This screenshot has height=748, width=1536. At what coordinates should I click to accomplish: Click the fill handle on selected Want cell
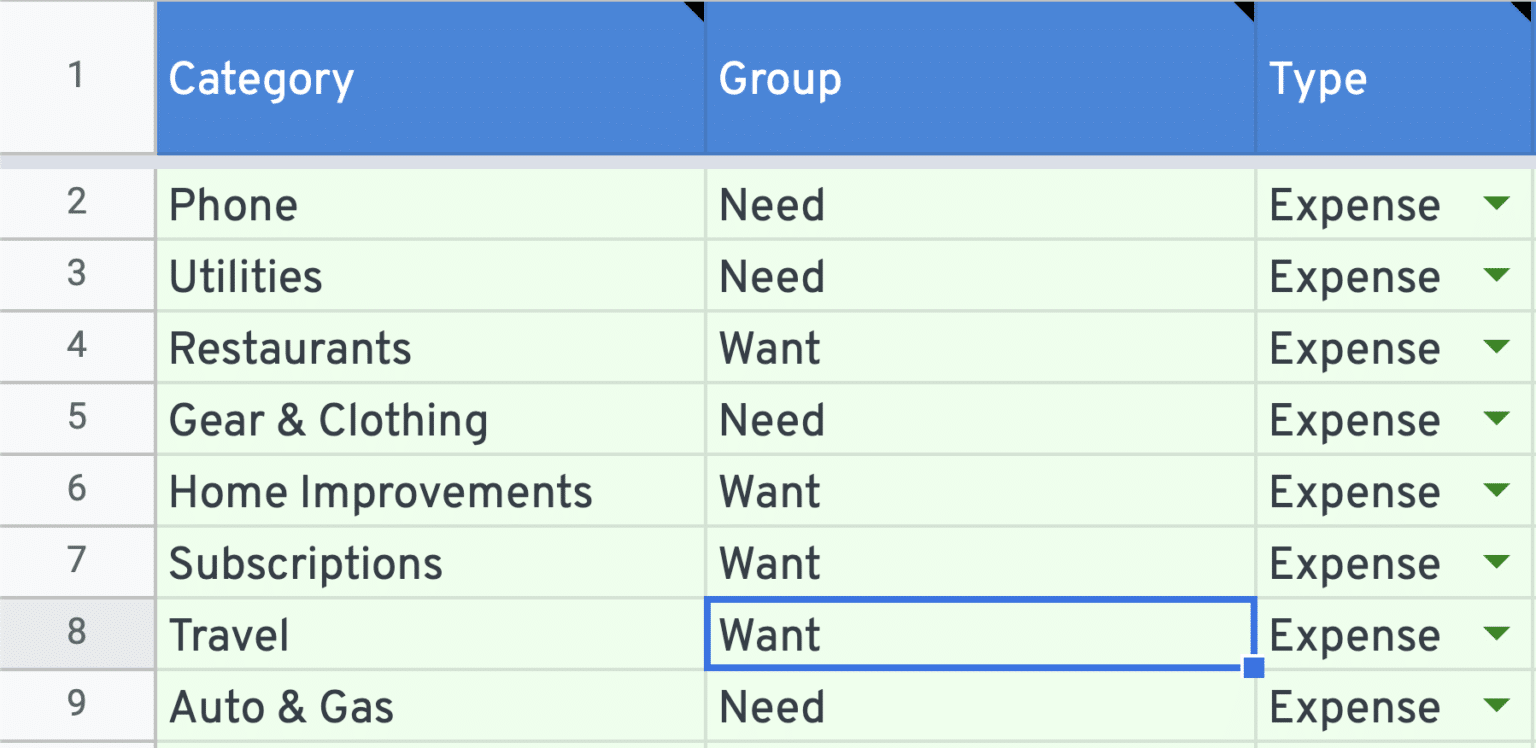[1254, 667]
